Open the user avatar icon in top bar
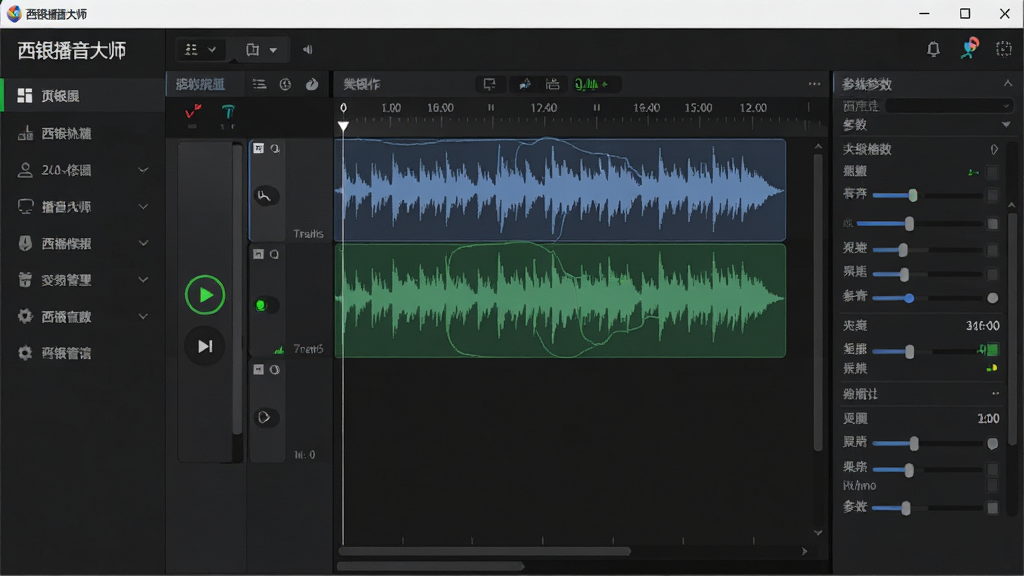Viewport: 1024px width, 576px height. [970, 48]
